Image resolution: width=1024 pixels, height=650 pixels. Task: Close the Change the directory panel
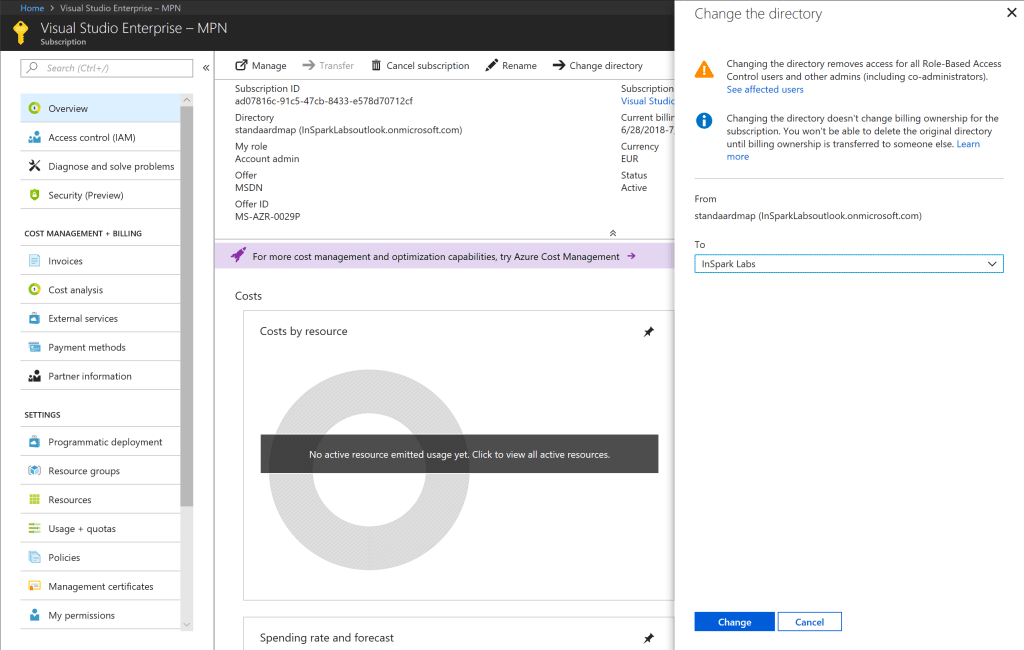point(1007,14)
